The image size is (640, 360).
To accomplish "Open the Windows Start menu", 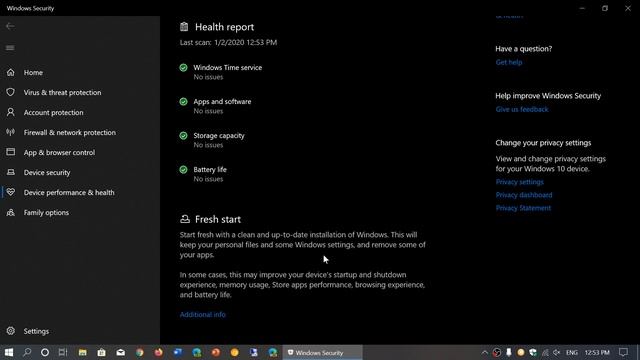I will (9, 352).
